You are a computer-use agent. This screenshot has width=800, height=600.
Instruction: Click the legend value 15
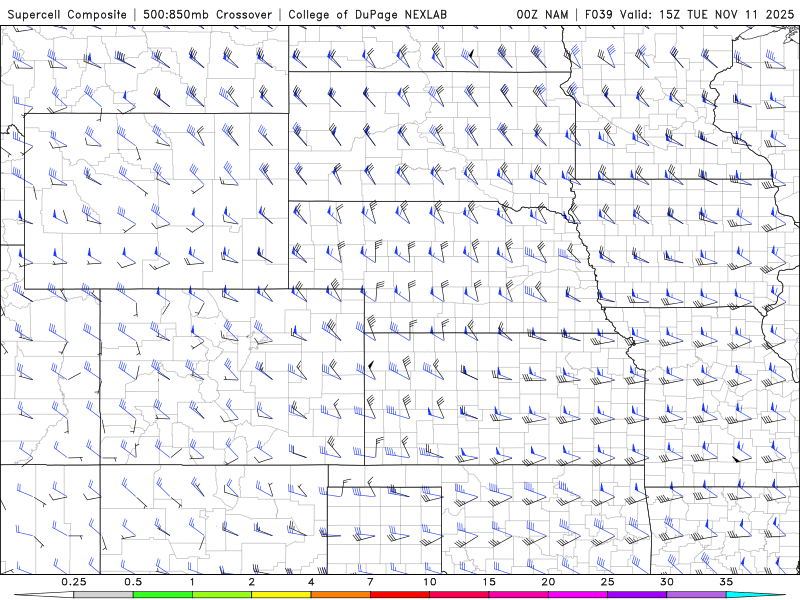[x=489, y=582]
